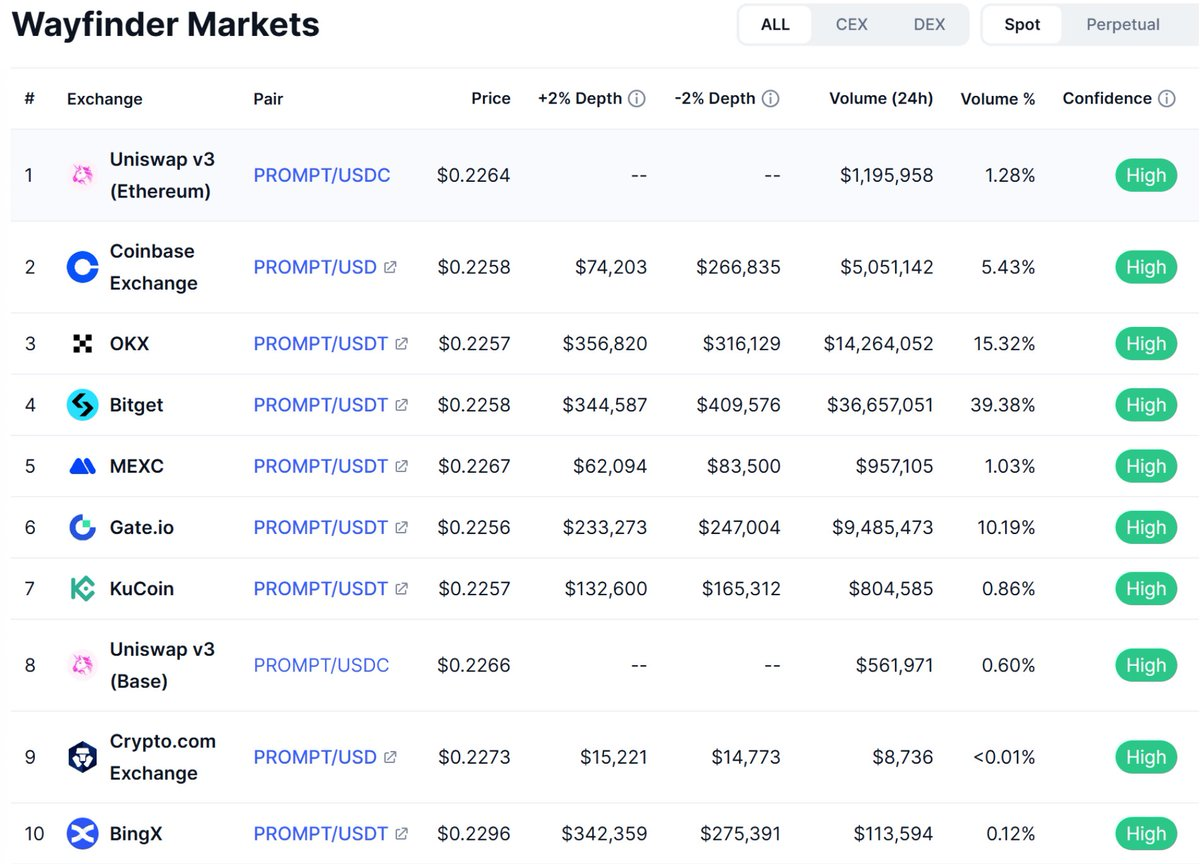1200x864 pixels.
Task: Switch to the DEX filter tab
Action: pos(929,25)
